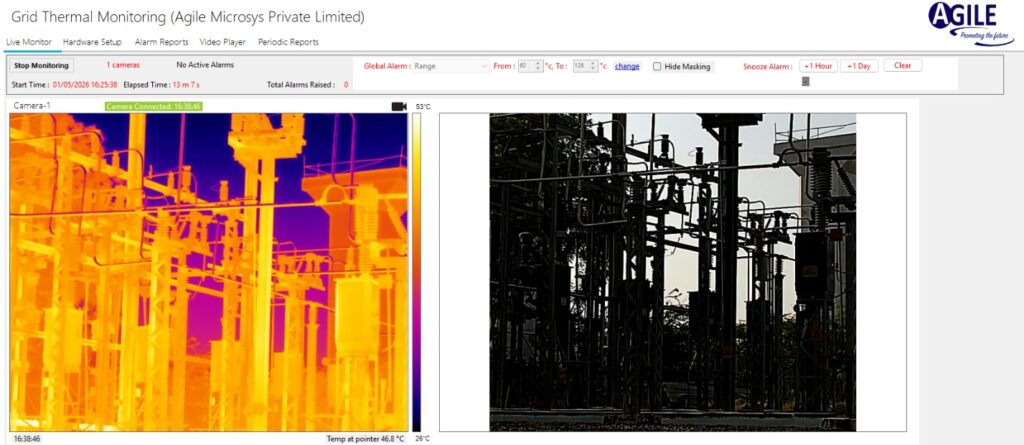The width and height of the screenshot is (1024, 445).
Task: Click the Clear snooze button
Action: pyautogui.click(x=903, y=65)
